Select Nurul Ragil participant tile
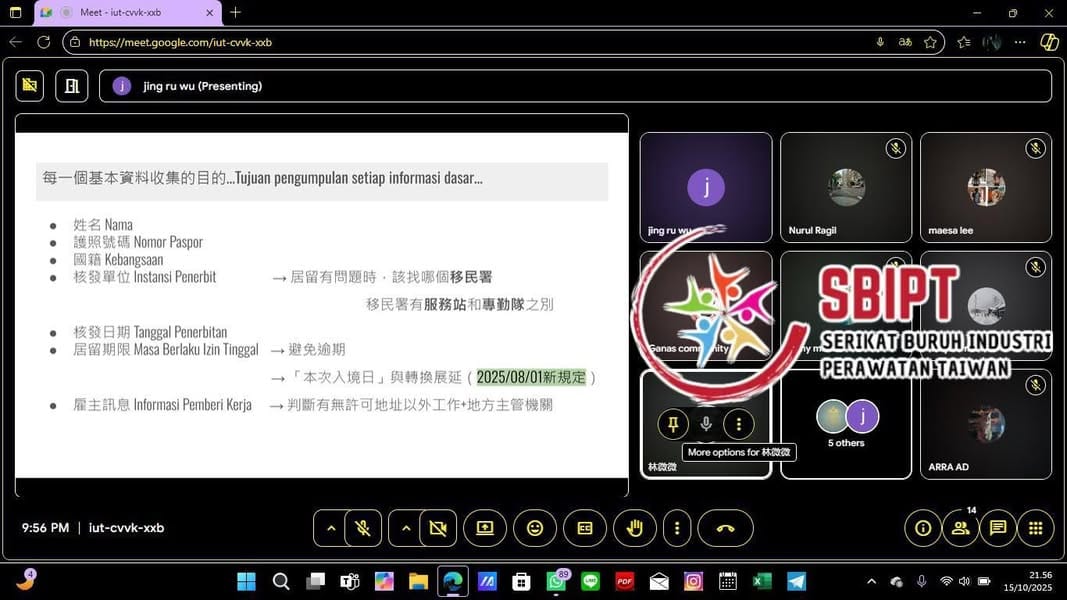Image resolution: width=1067 pixels, height=600 pixels. [846, 187]
